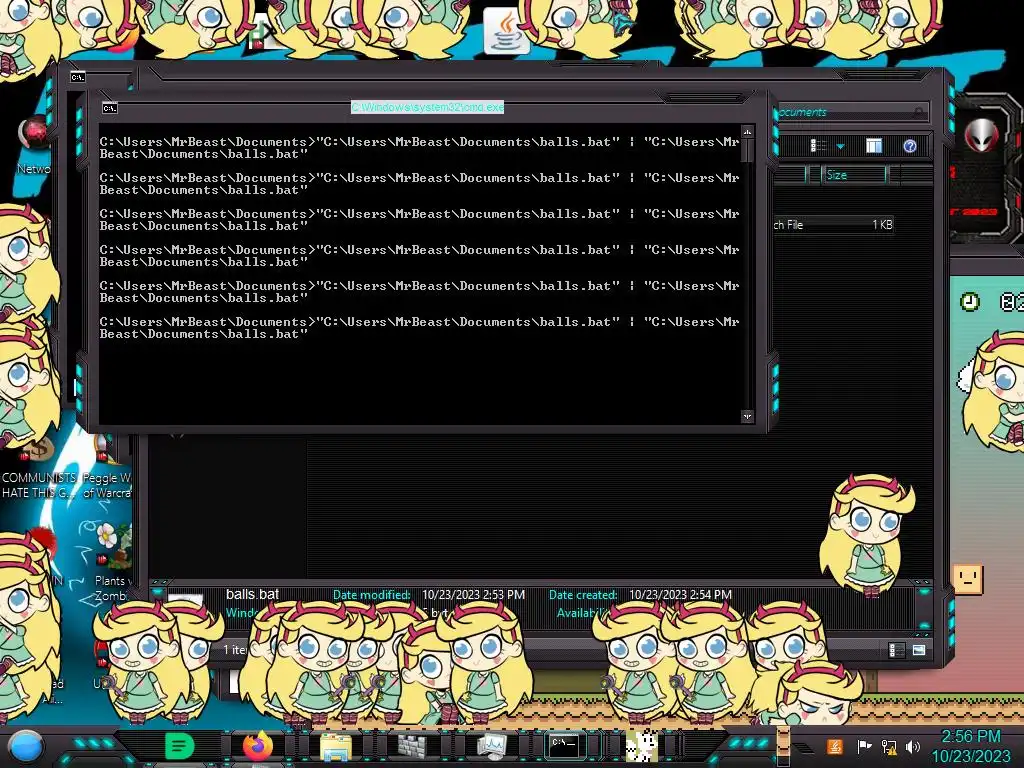Open the performance monitor taskbar icon
Screen dimensions: 1024x768
click(491, 746)
